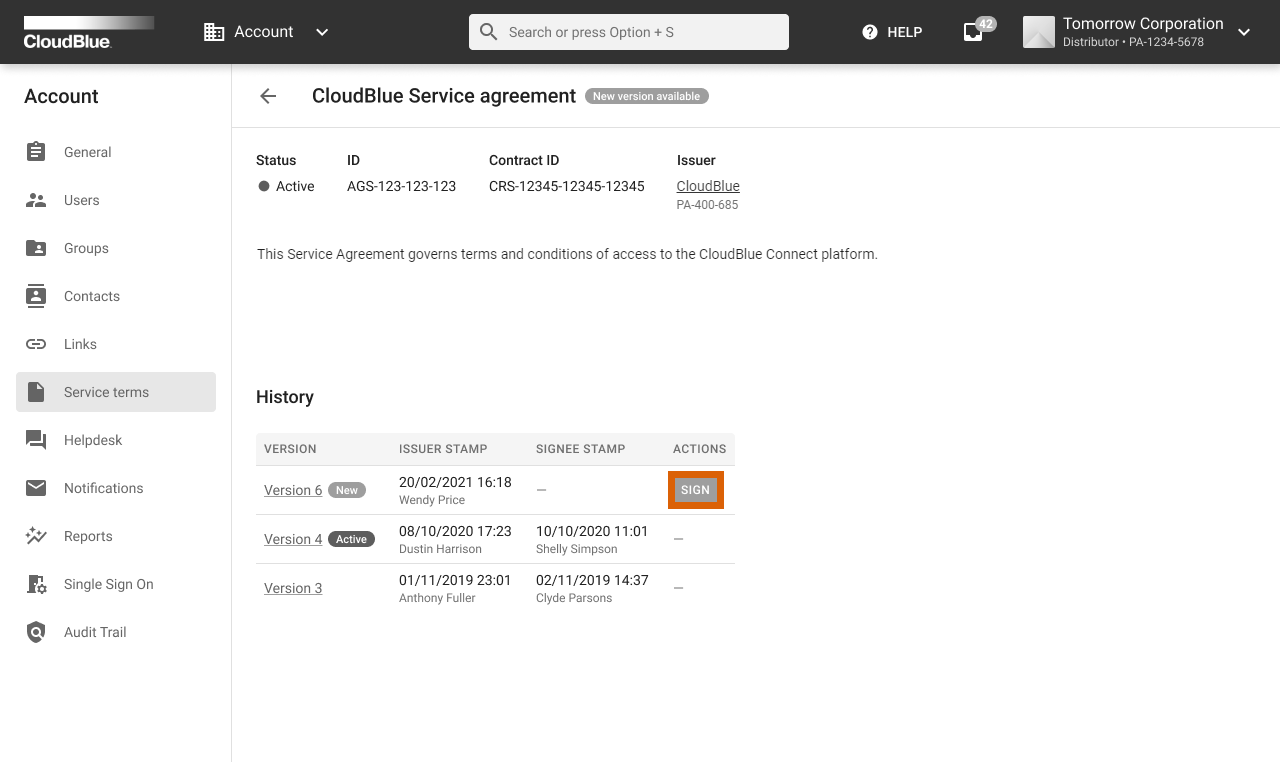This screenshot has height=762, width=1280.
Task: Click the HELP question mark icon
Action: tap(869, 31)
